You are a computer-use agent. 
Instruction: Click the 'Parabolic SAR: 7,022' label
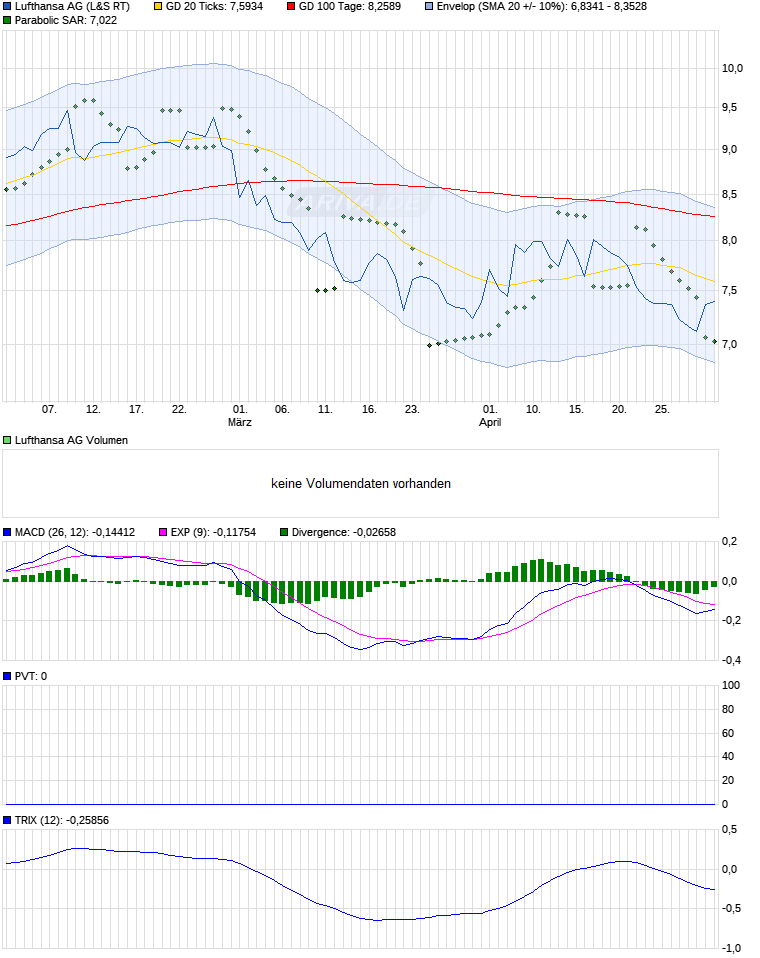(x=66, y=21)
